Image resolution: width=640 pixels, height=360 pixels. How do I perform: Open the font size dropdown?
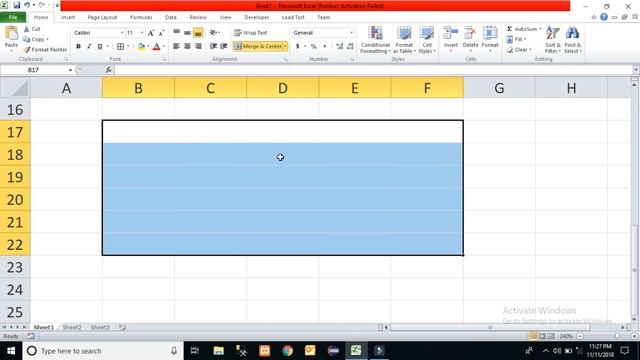click(142, 33)
